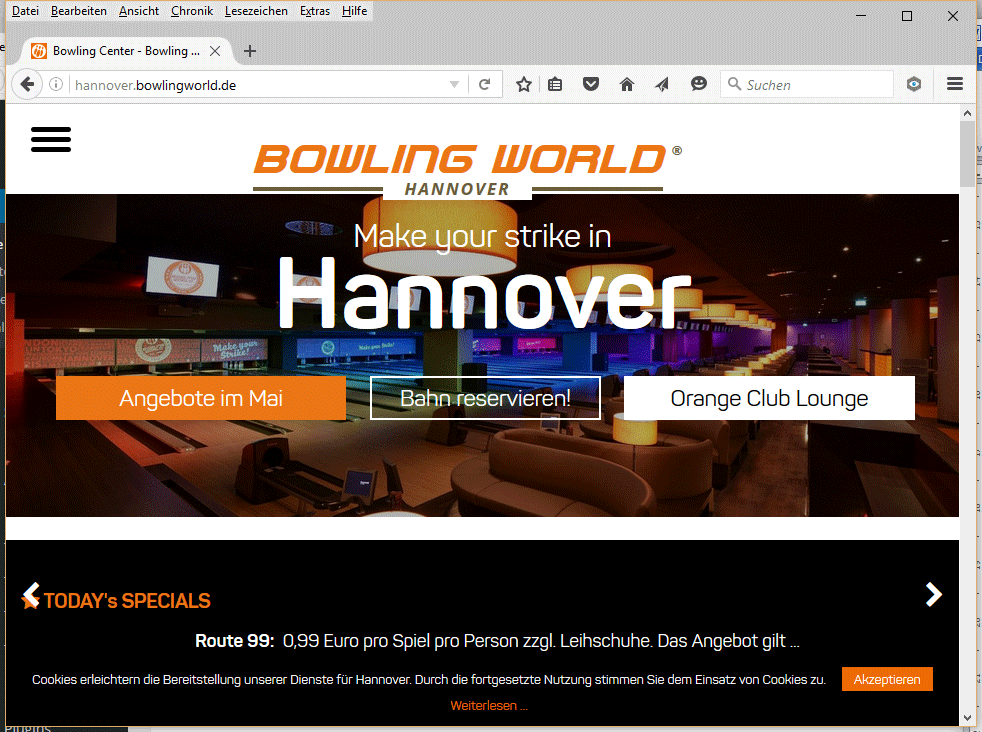
Task: Click the paper plane send icon
Action: pos(662,85)
